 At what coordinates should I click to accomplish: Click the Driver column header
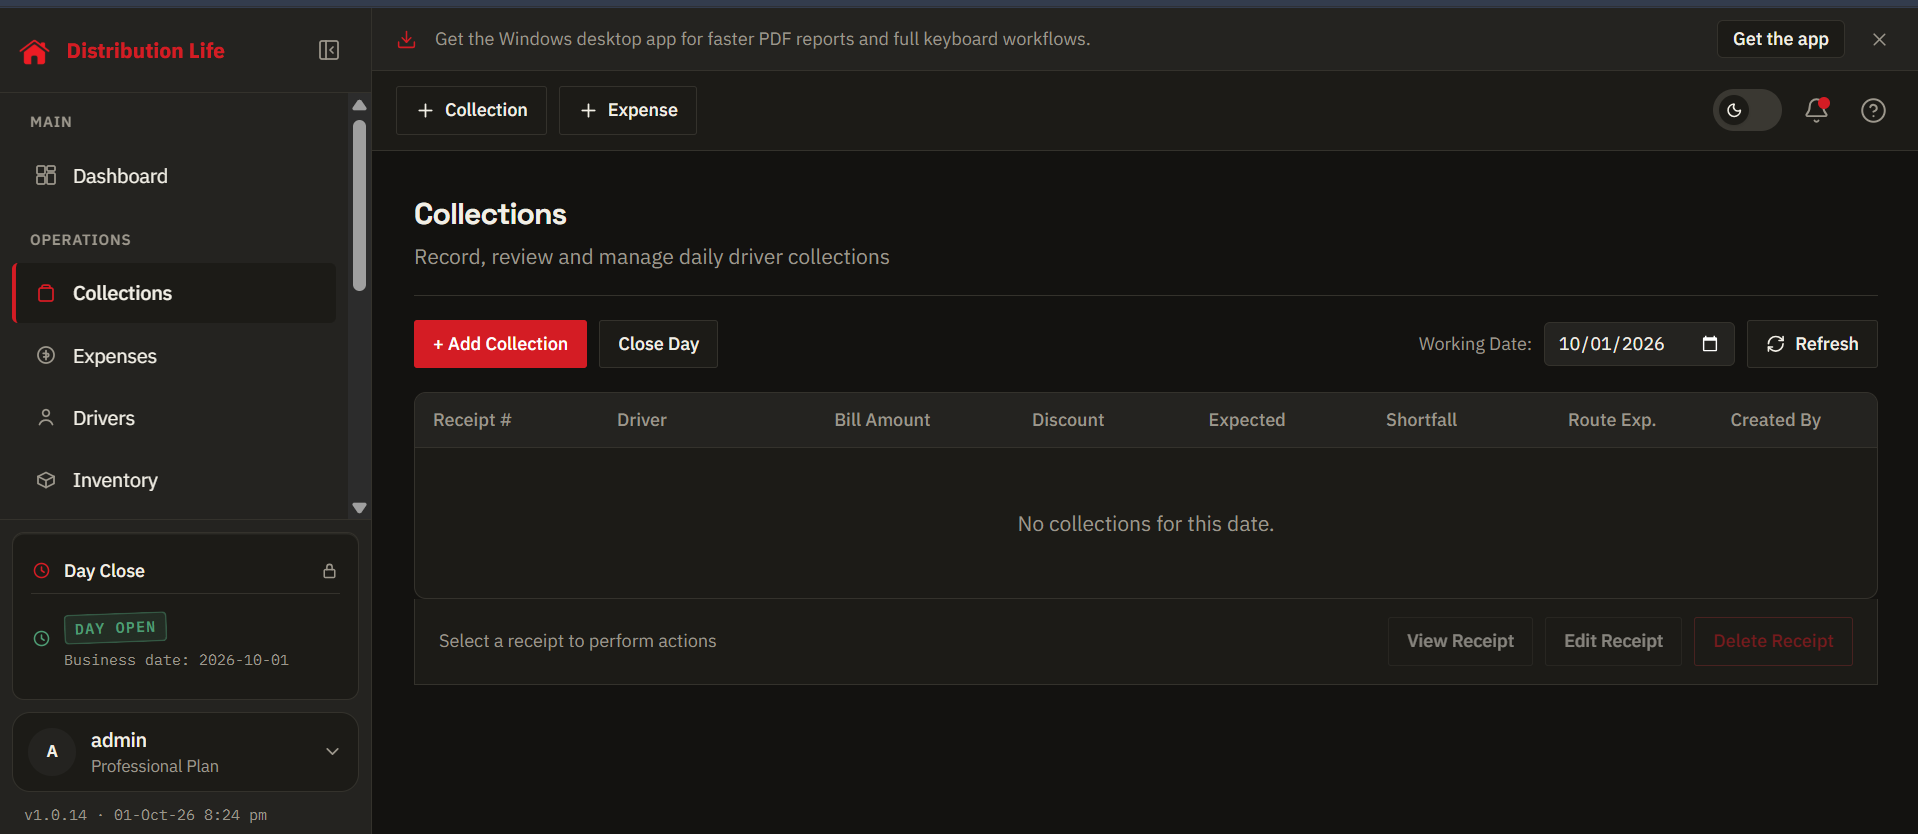642,420
